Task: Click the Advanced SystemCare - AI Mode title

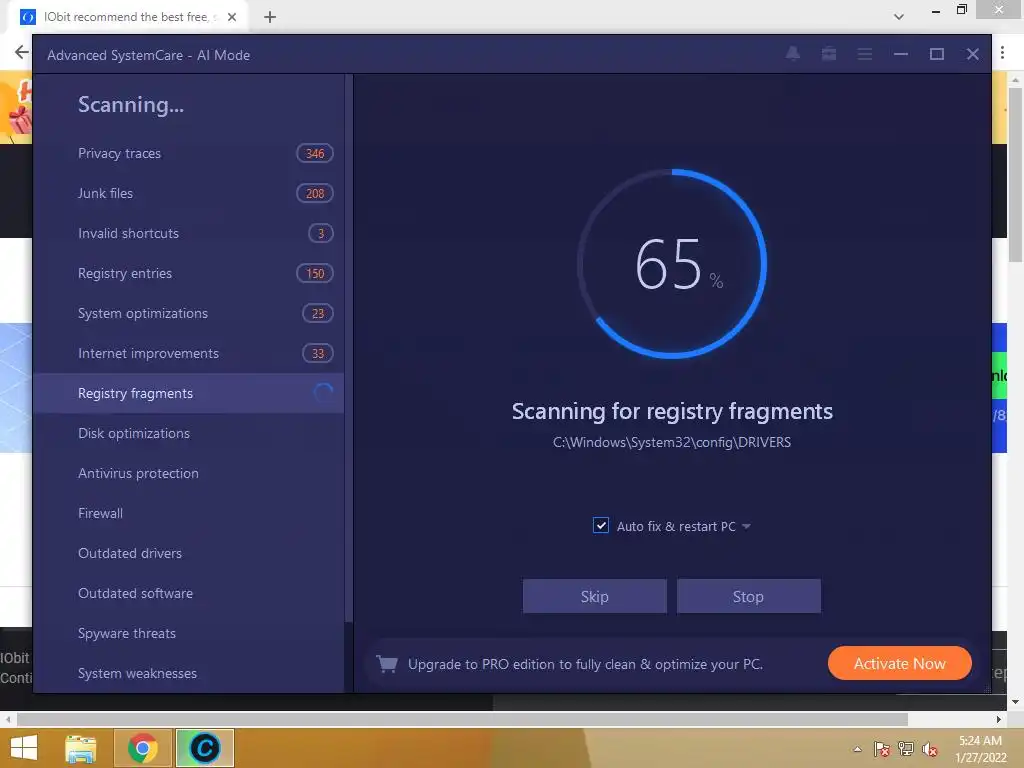Action: (148, 55)
